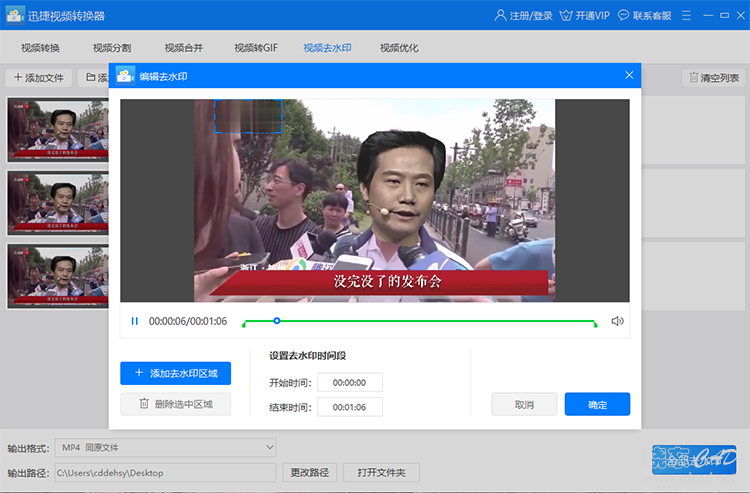Viewport: 750px width, 493px height.
Task: Delete the selected area with 删除选中区域
Action: 176,404
